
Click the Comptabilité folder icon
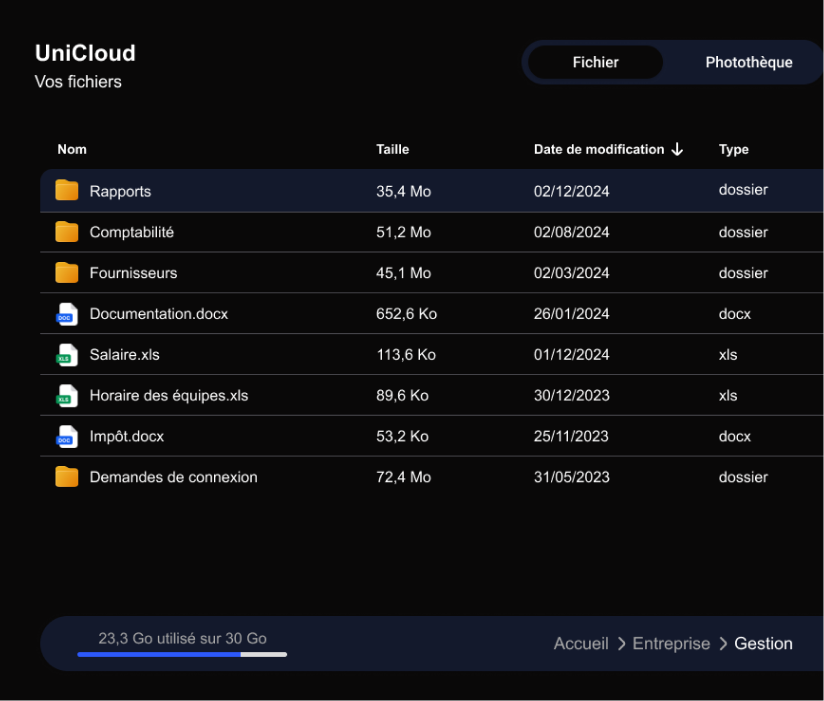(66, 231)
